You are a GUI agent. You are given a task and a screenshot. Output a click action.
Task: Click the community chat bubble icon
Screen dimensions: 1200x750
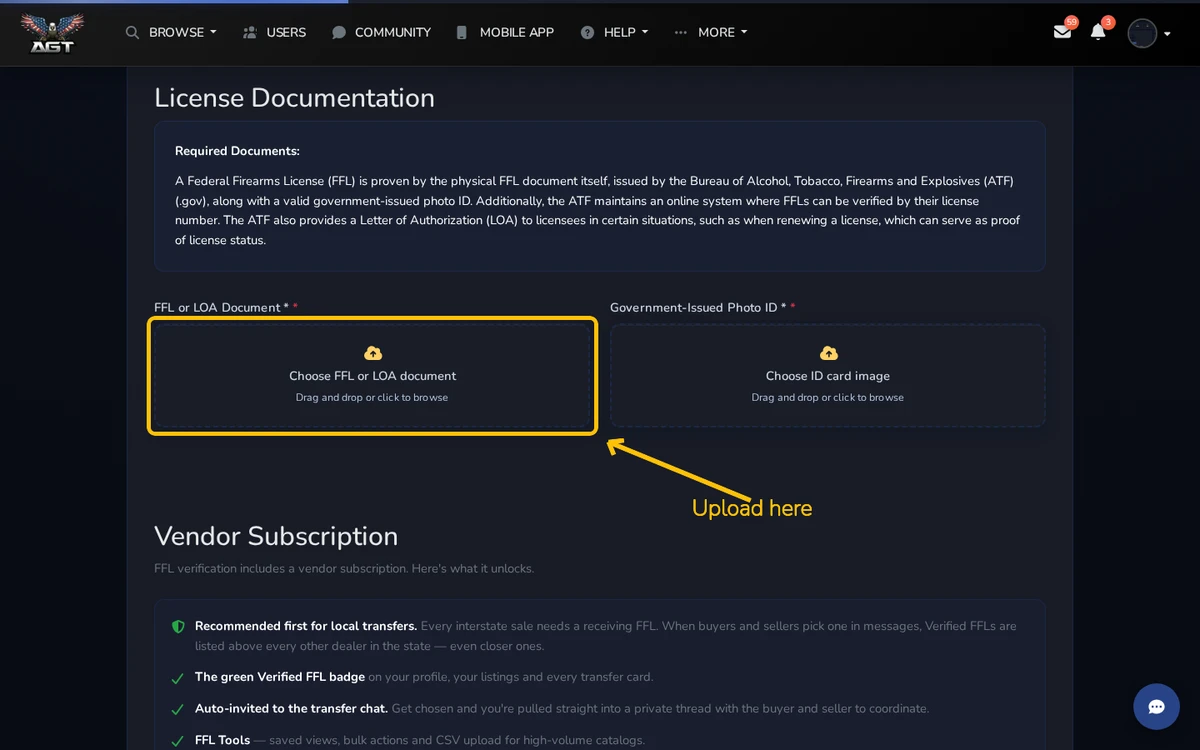click(x=339, y=32)
